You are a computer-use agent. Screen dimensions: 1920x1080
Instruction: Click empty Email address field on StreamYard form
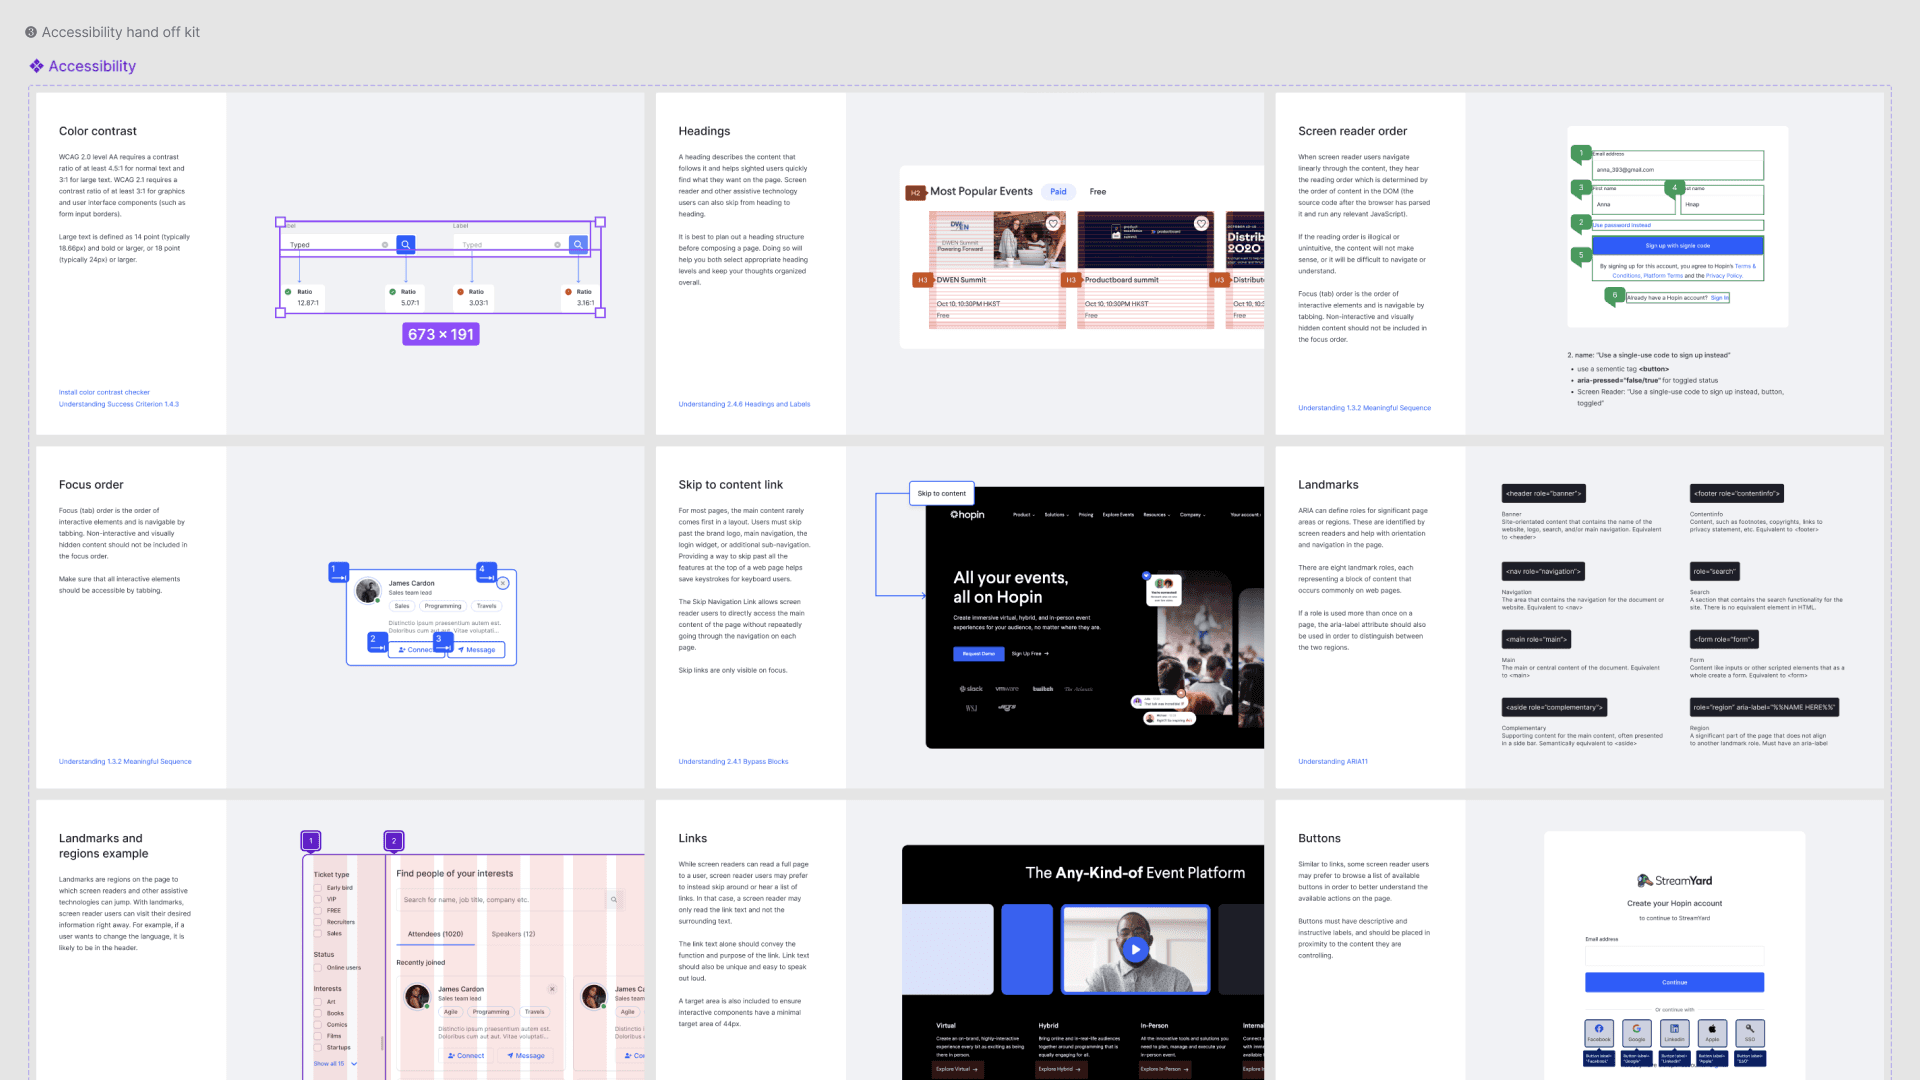tap(1674, 956)
